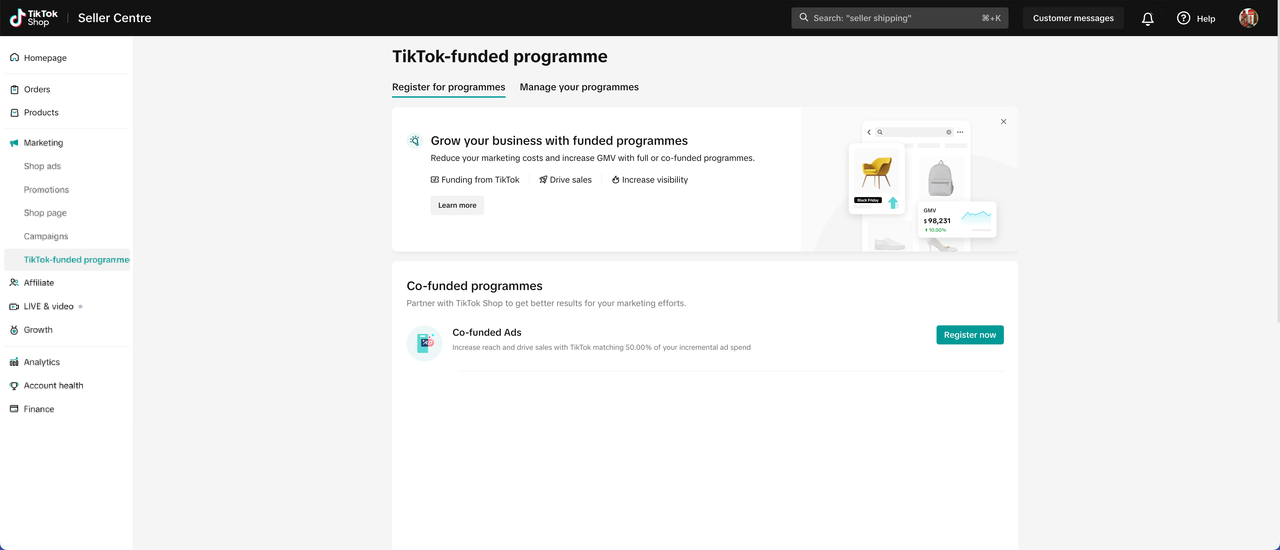Expand the Affiliate section

tap(39, 283)
